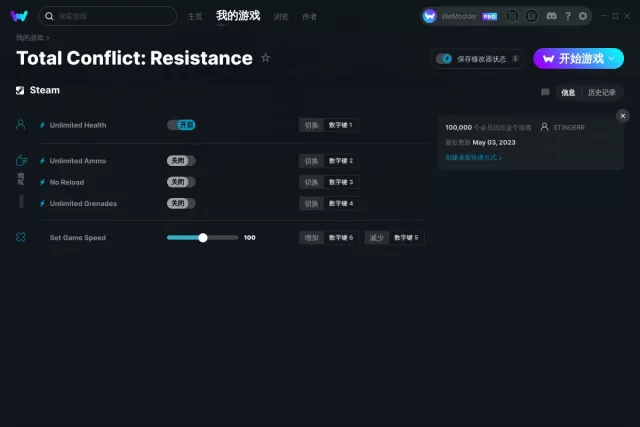Click the WeModder user avatar
The image size is (640, 427).
point(430,16)
